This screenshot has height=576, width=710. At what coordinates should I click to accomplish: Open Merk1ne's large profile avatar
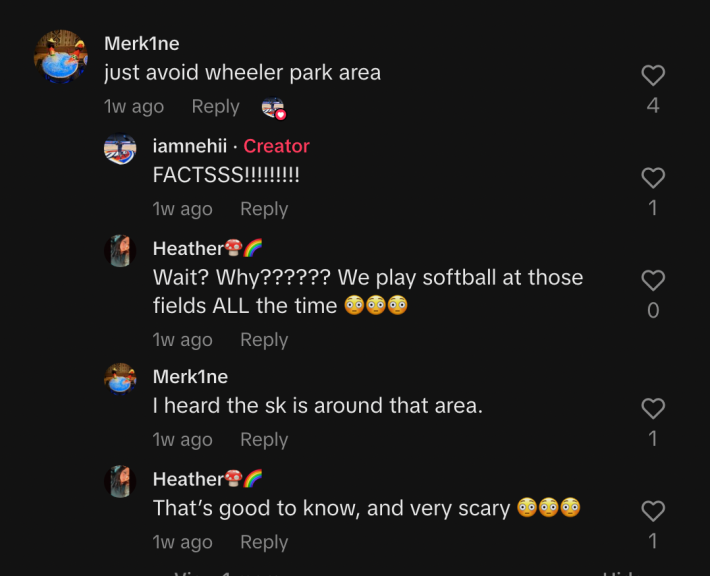61,57
